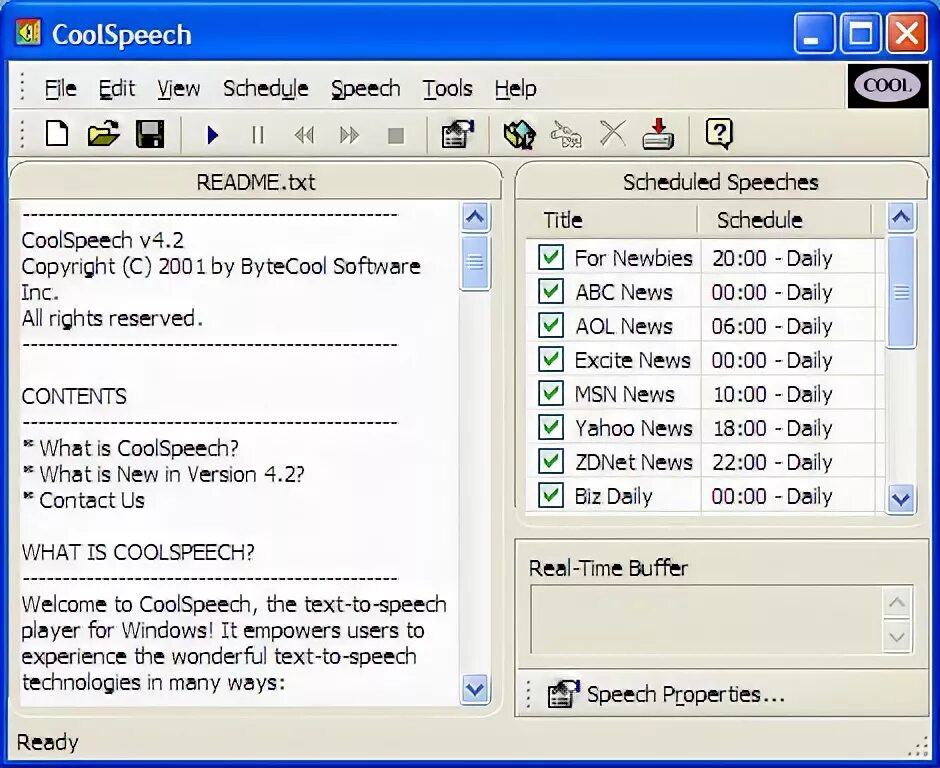Image resolution: width=940 pixels, height=768 pixels.
Task: Fast forward the speech
Action: (349, 135)
